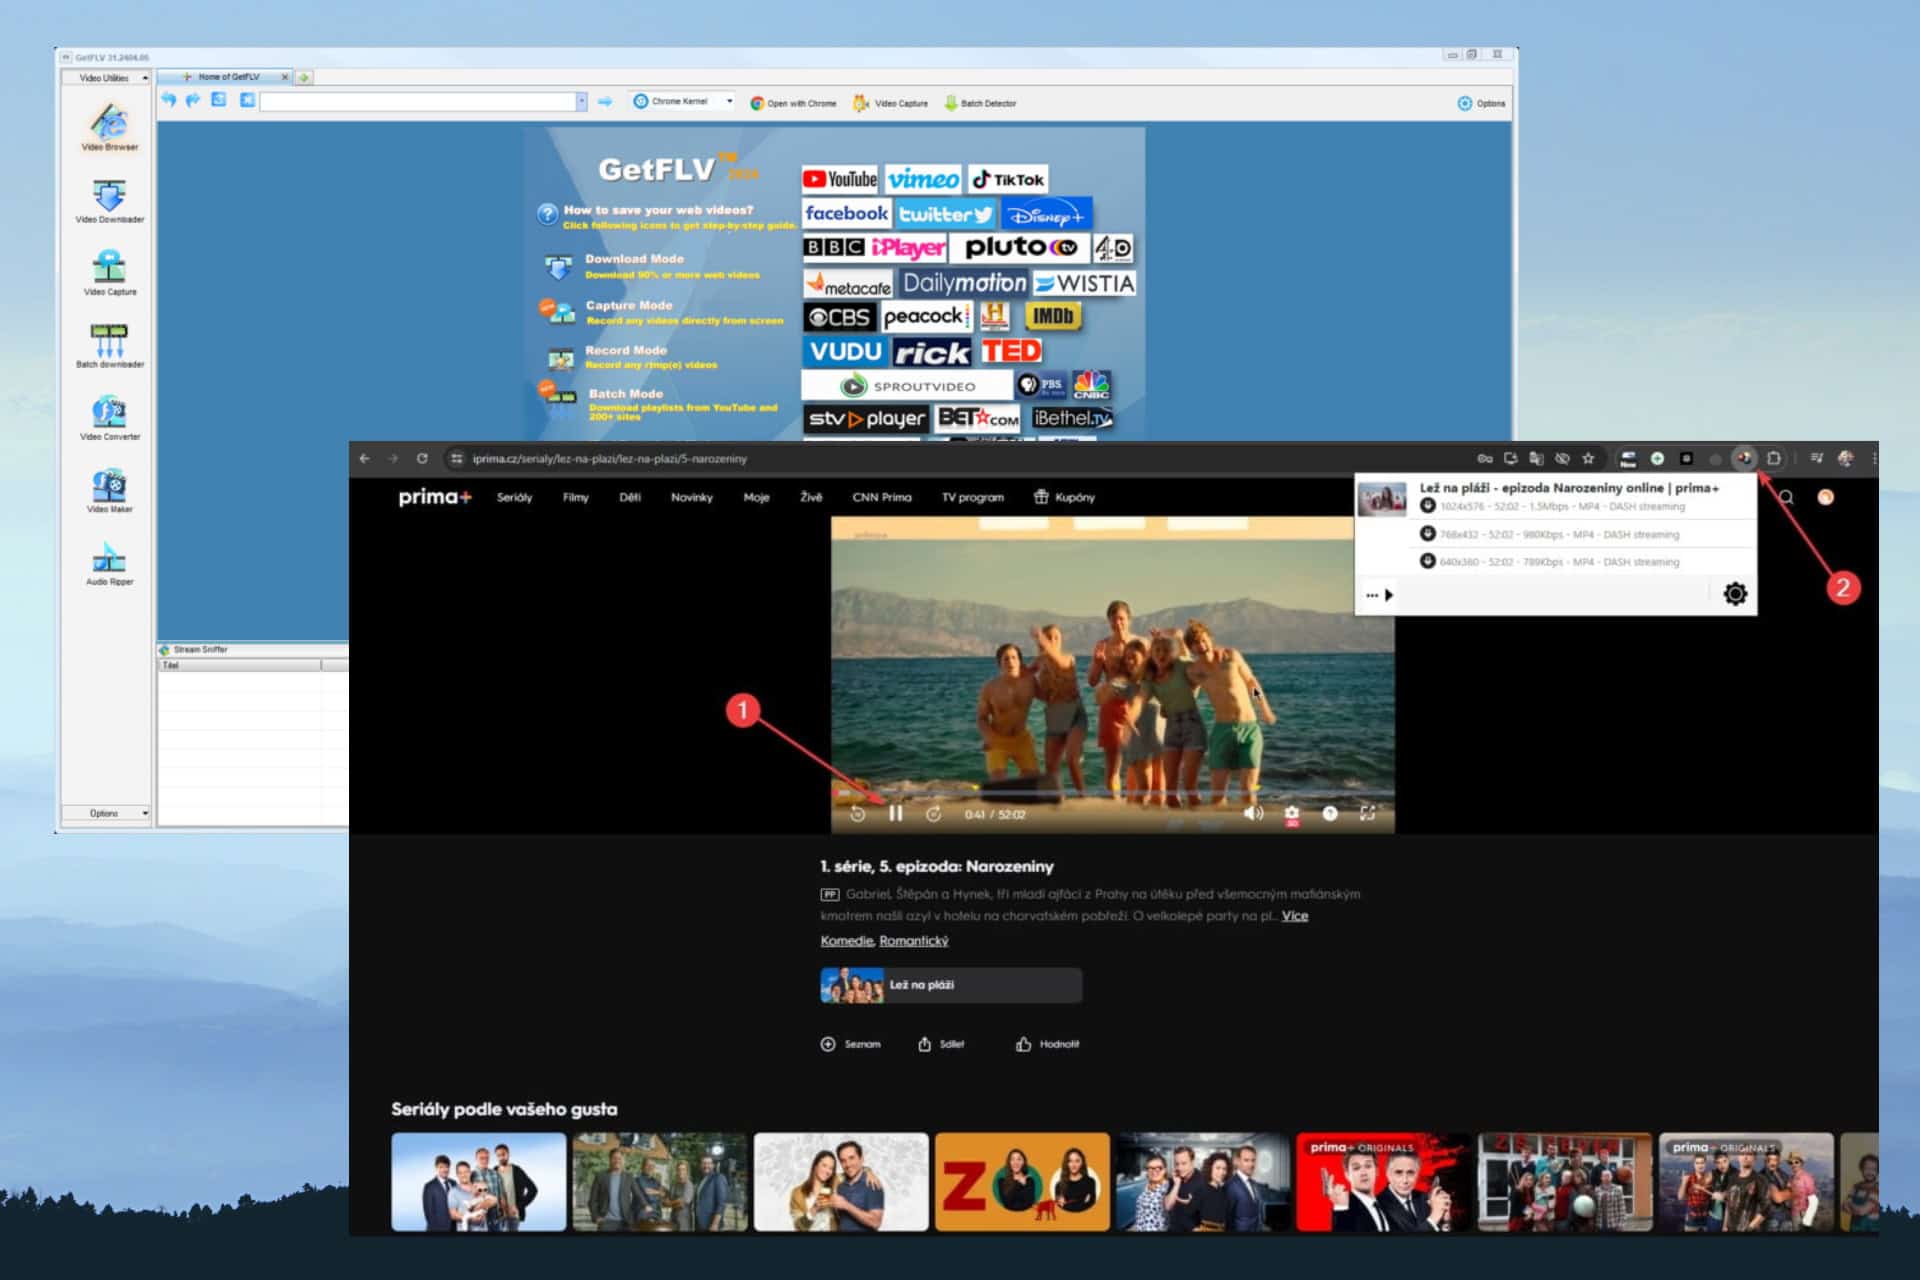1920x1280 pixels.
Task: Click GetFLV stop loading icon
Action: coord(247,100)
